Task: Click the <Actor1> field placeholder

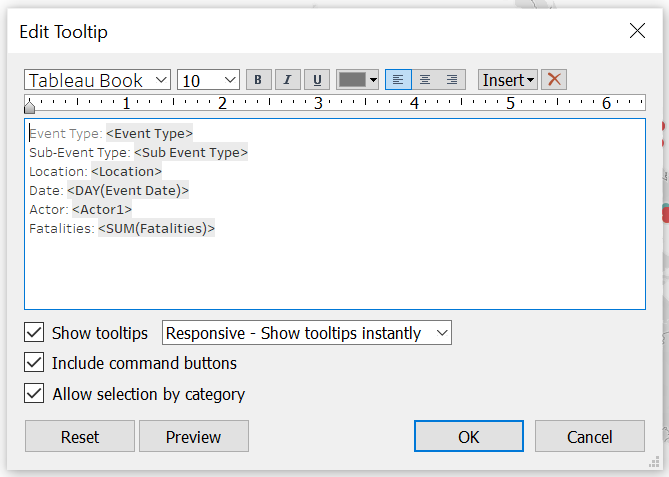Action: 102,209
